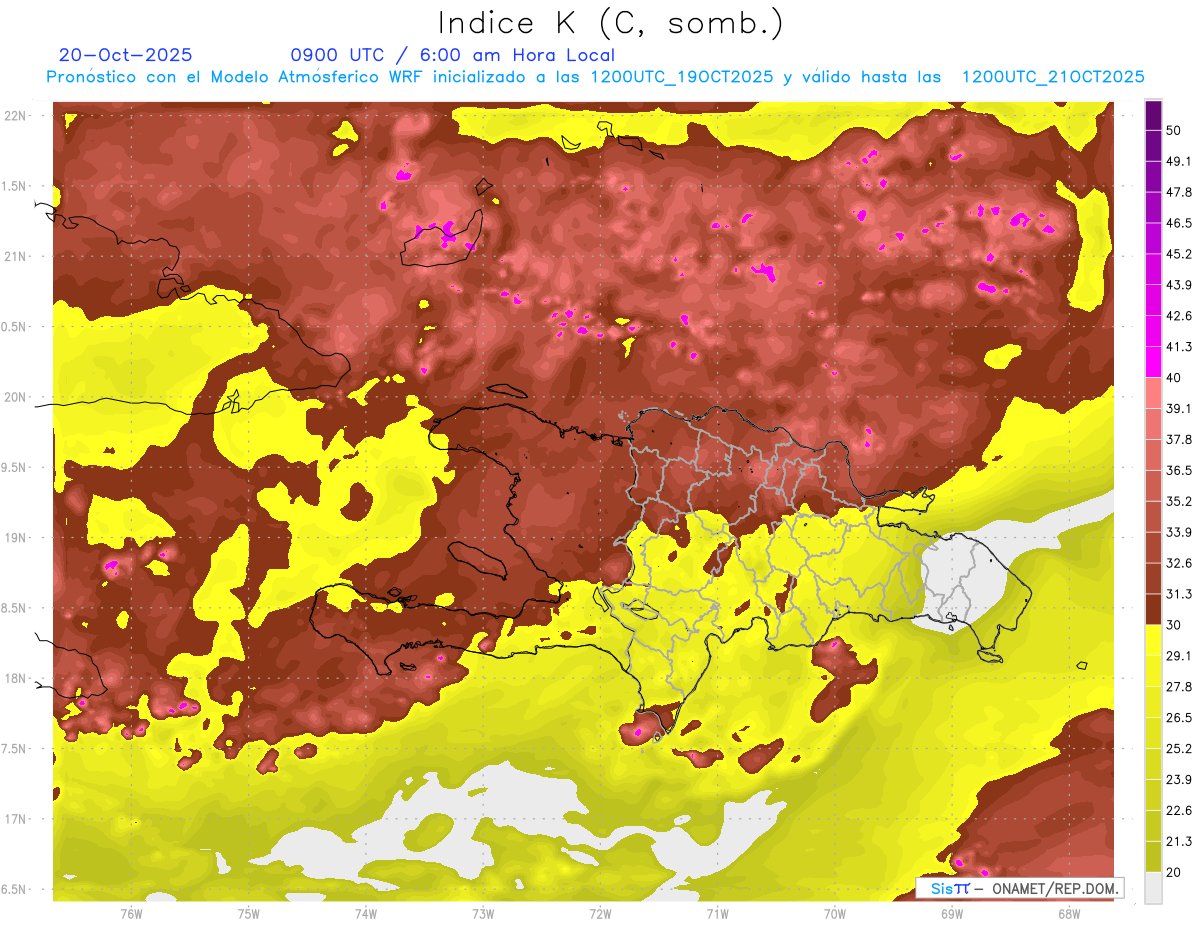Image resolution: width=1200 pixels, height=927 pixels.
Task: Click the '22.6' colorbar value
Action: point(1179,811)
